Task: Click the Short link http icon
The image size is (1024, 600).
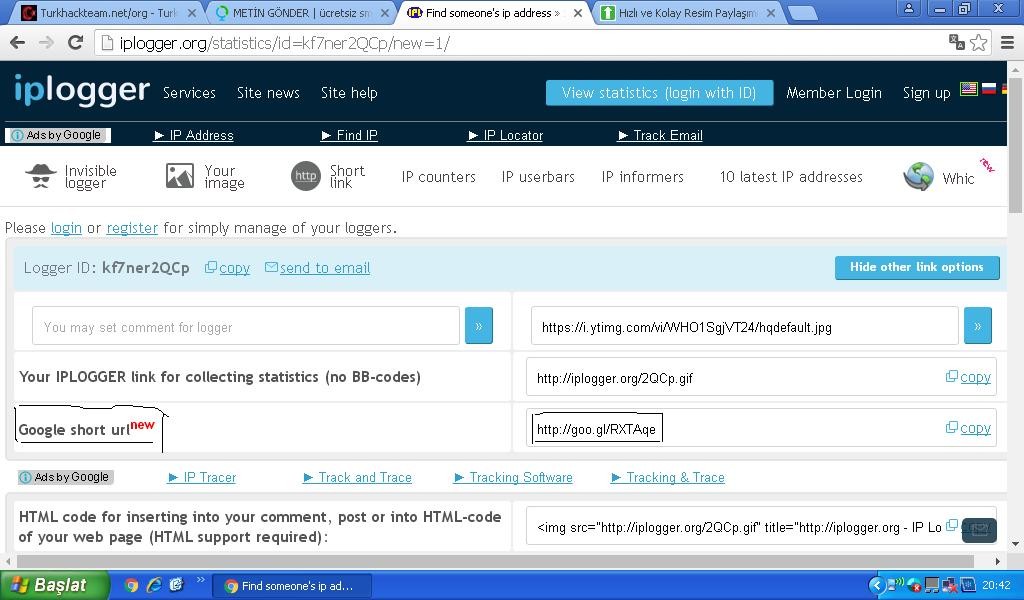Action: 306,176
